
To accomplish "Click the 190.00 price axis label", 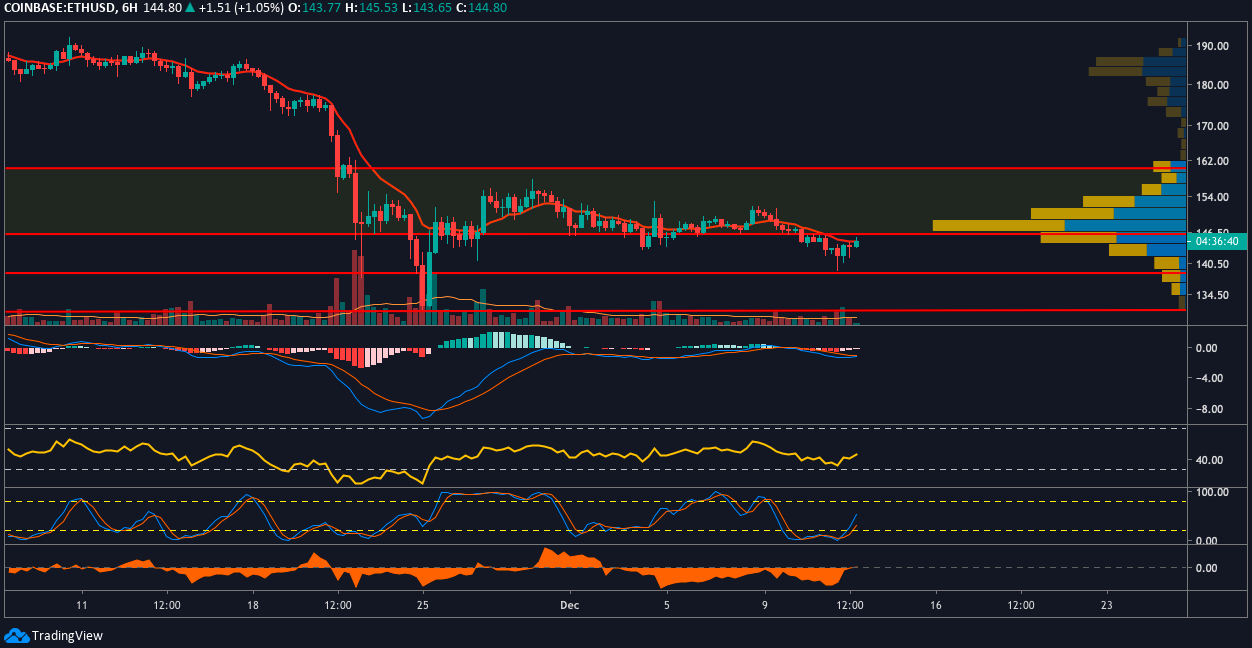I will (x=1213, y=46).
